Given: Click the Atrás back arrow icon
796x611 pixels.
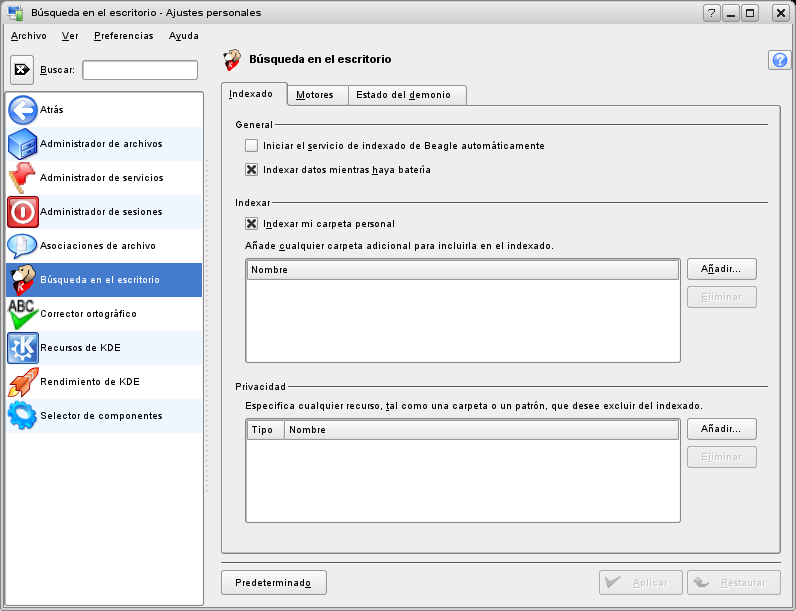Looking at the screenshot, I should click(x=22, y=110).
